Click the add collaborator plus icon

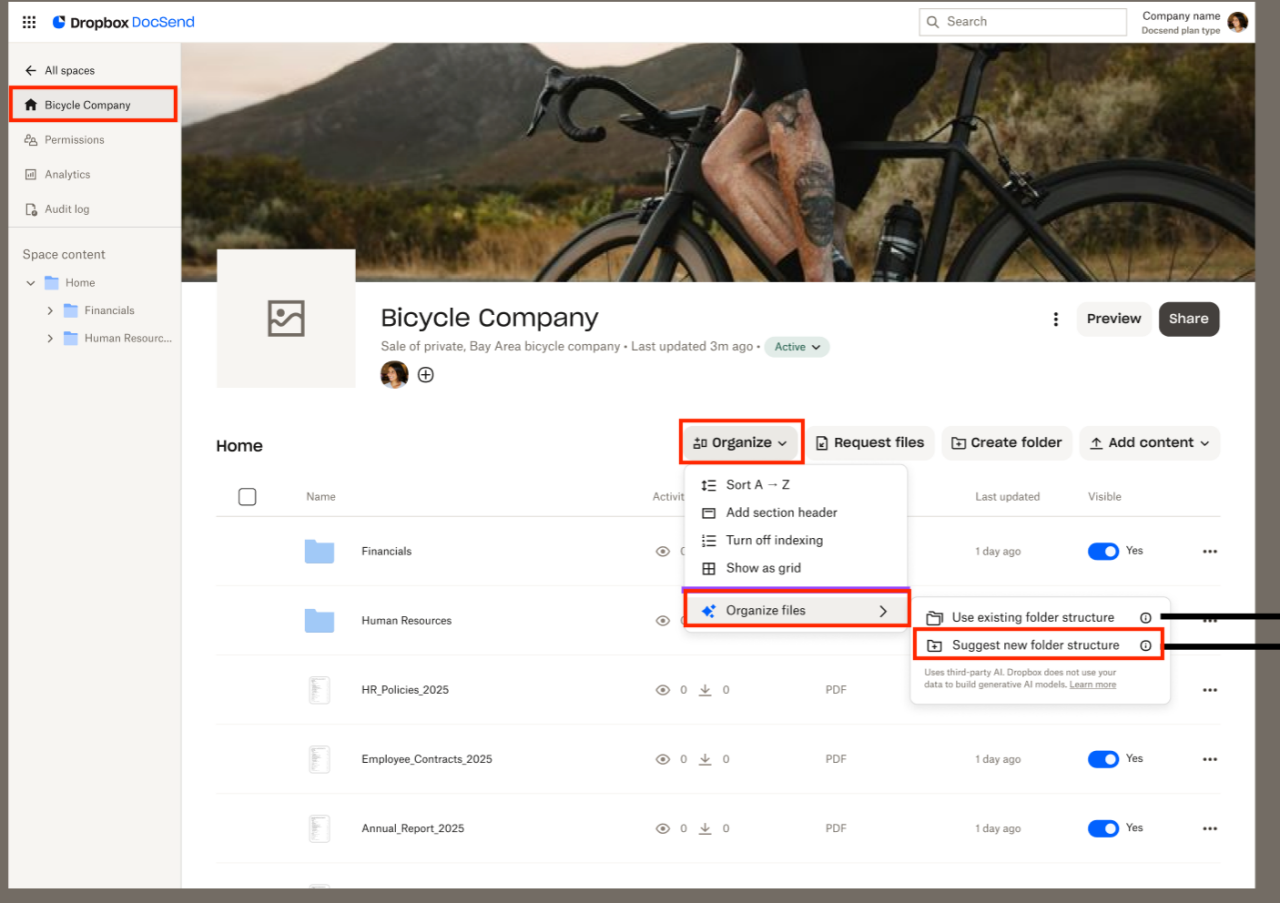tap(426, 375)
